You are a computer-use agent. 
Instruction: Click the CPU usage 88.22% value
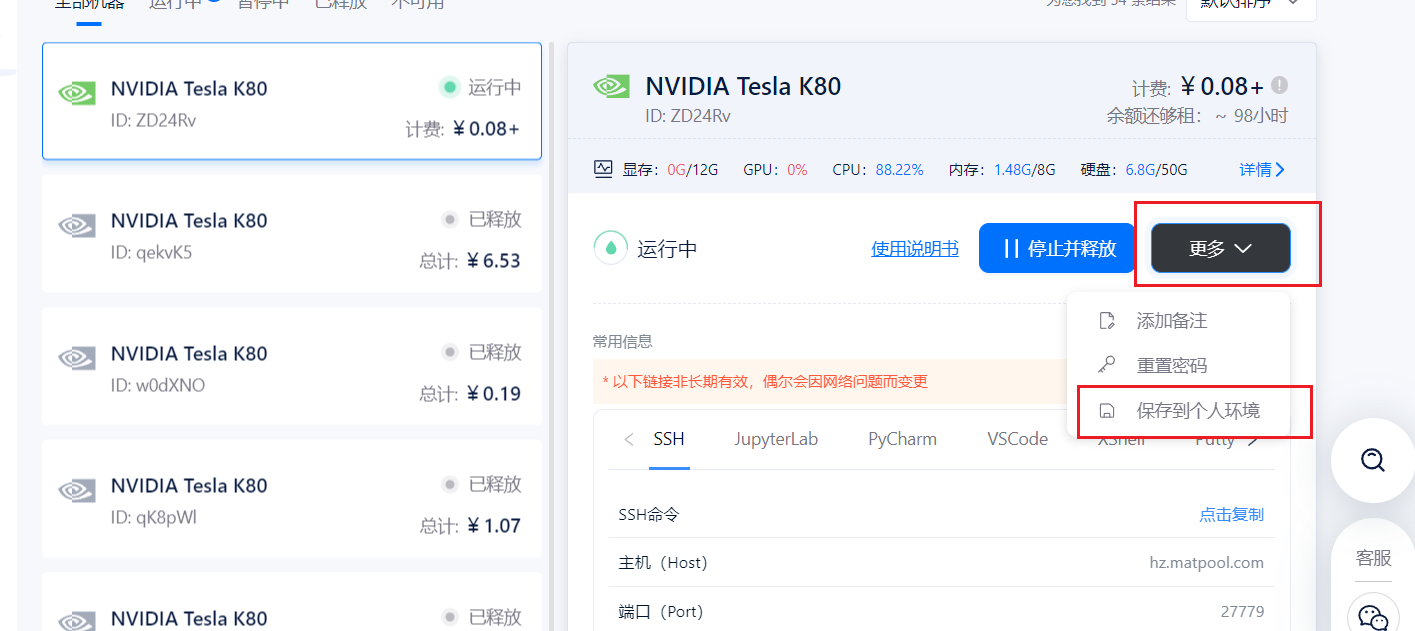(899, 170)
